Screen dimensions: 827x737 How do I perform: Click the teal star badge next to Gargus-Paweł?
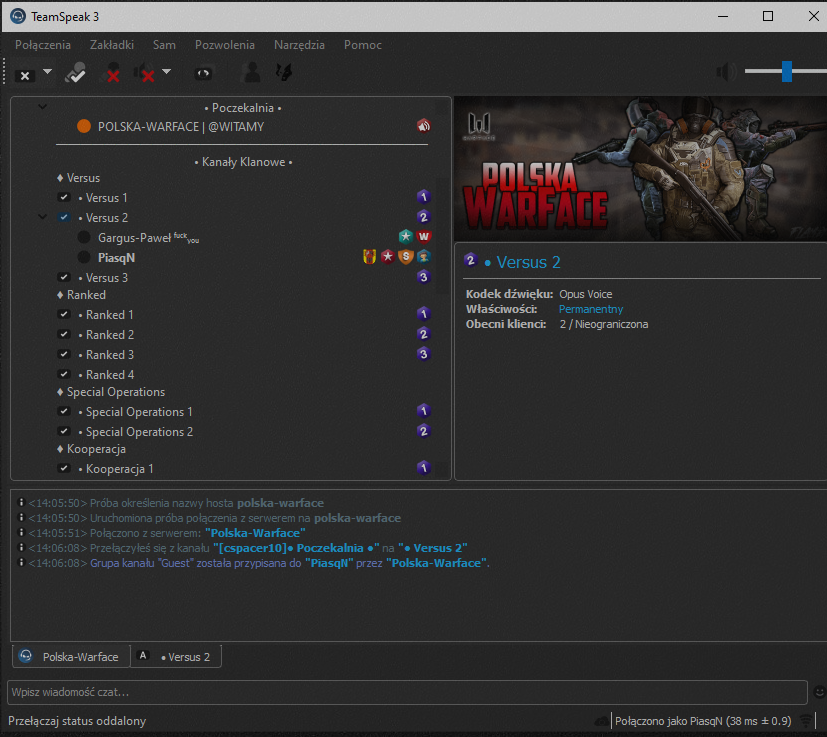pyautogui.click(x=405, y=236)
